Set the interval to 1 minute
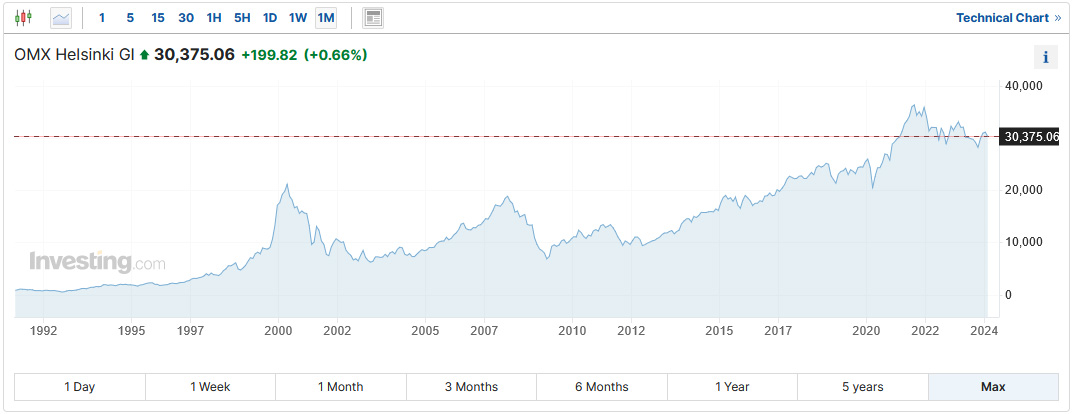This screenshot has width=1076, height=414. click(x=102, y=18)
